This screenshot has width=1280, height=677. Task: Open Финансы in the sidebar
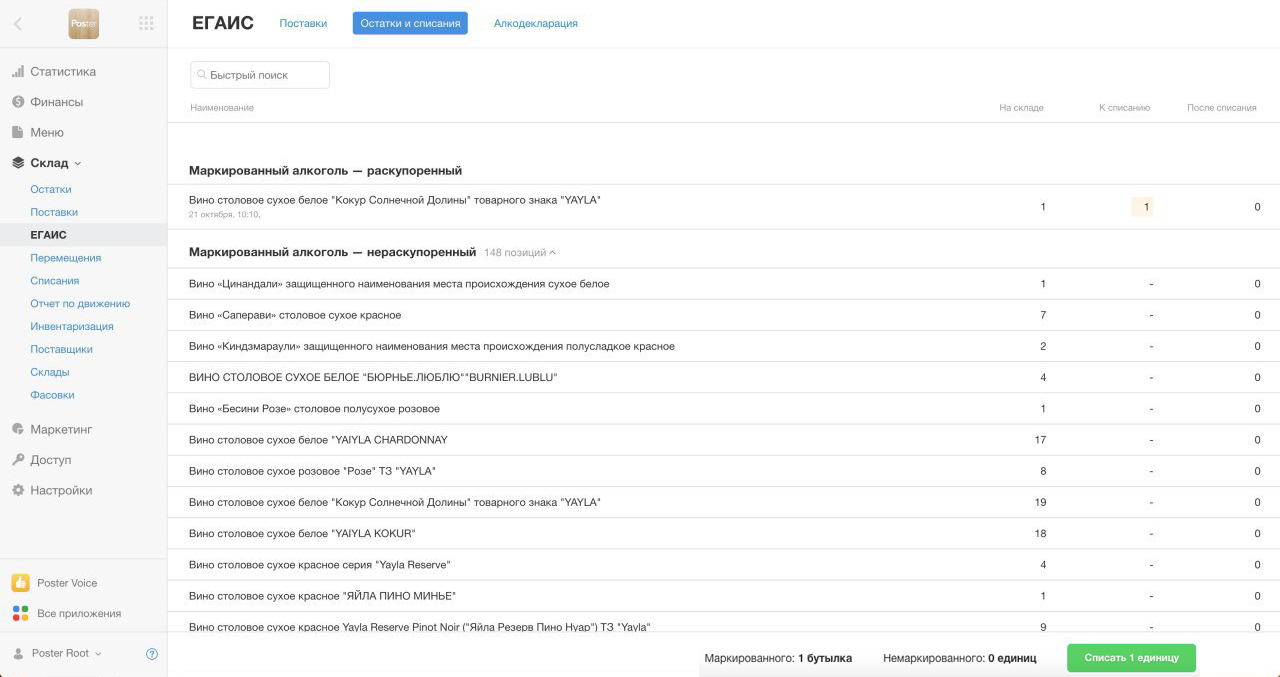pos(57,102)
